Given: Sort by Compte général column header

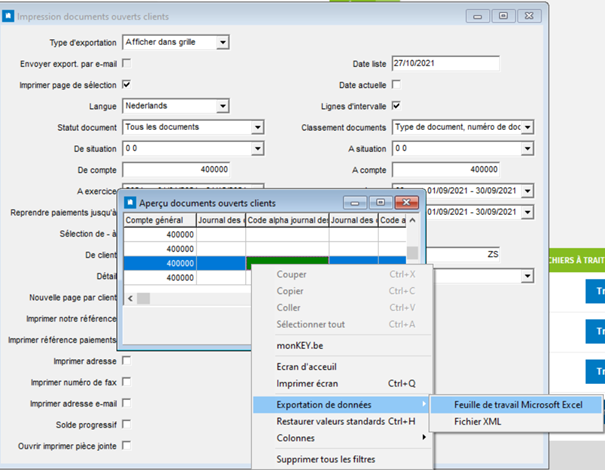Looking at the screenshot, I should pos(160,220).
